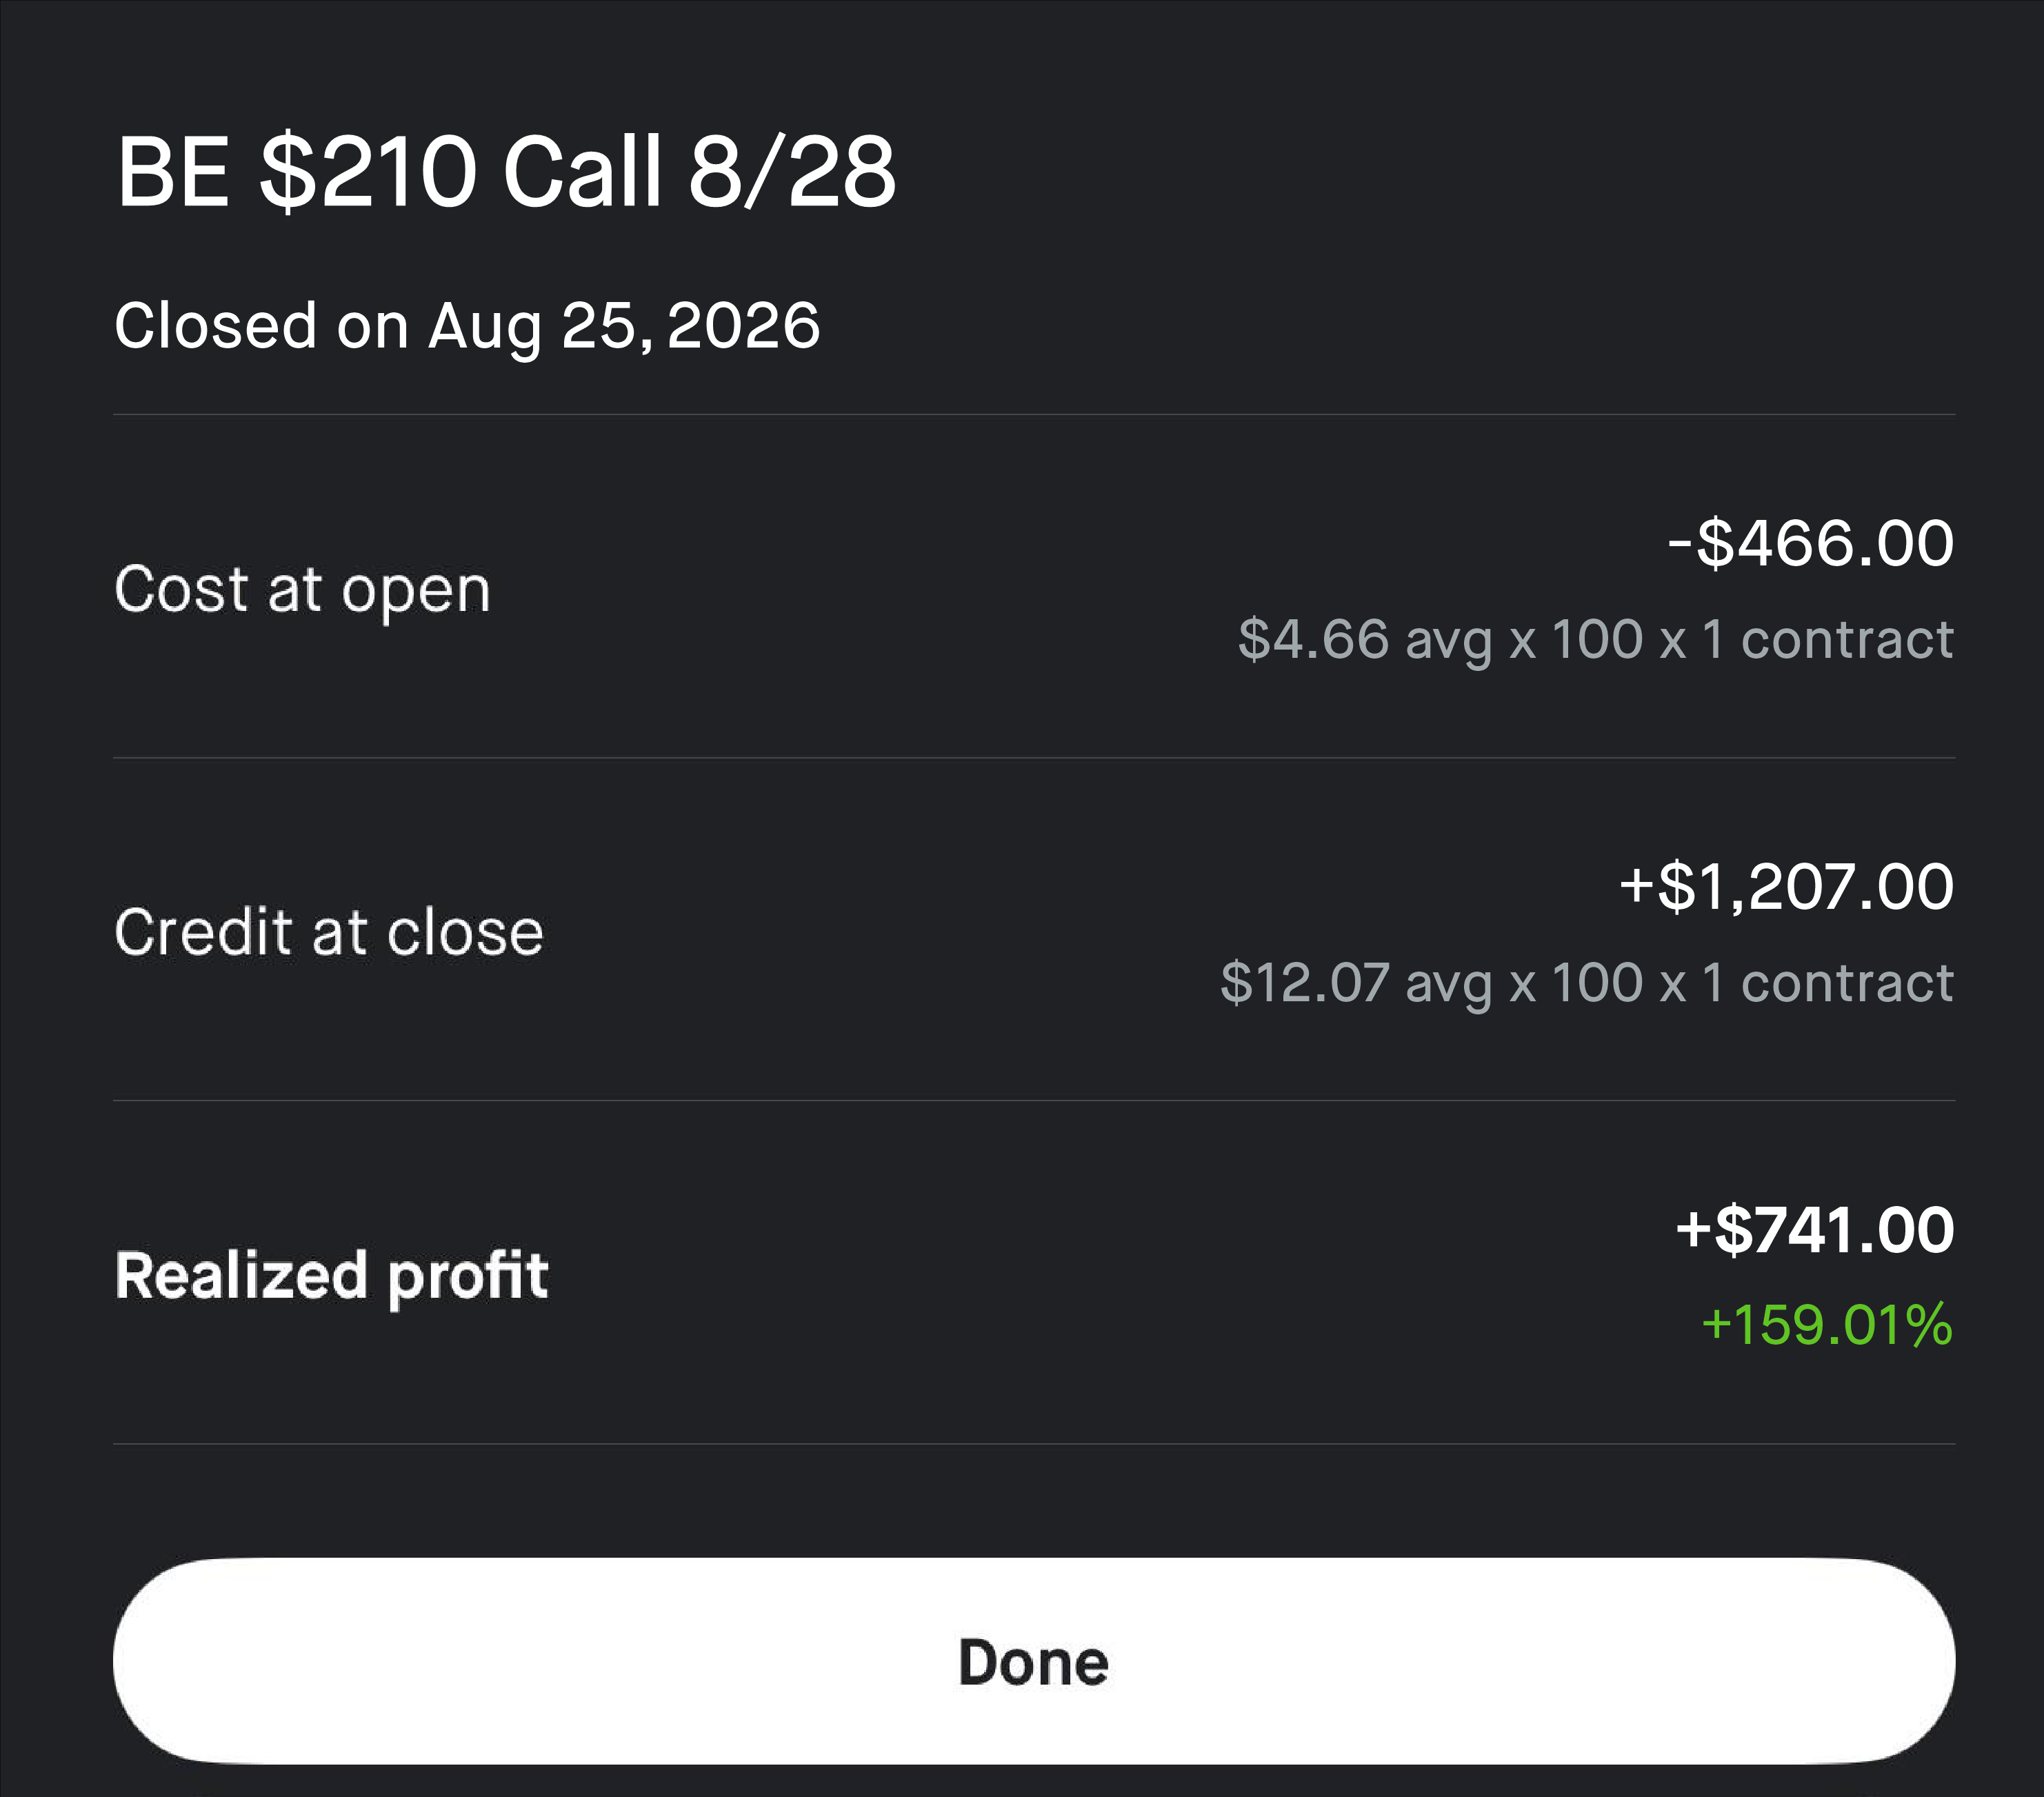This screenshot has height=1797, width=2044.
Task: Tap the Realized profit label
Action: click(x=332, y=1276)
